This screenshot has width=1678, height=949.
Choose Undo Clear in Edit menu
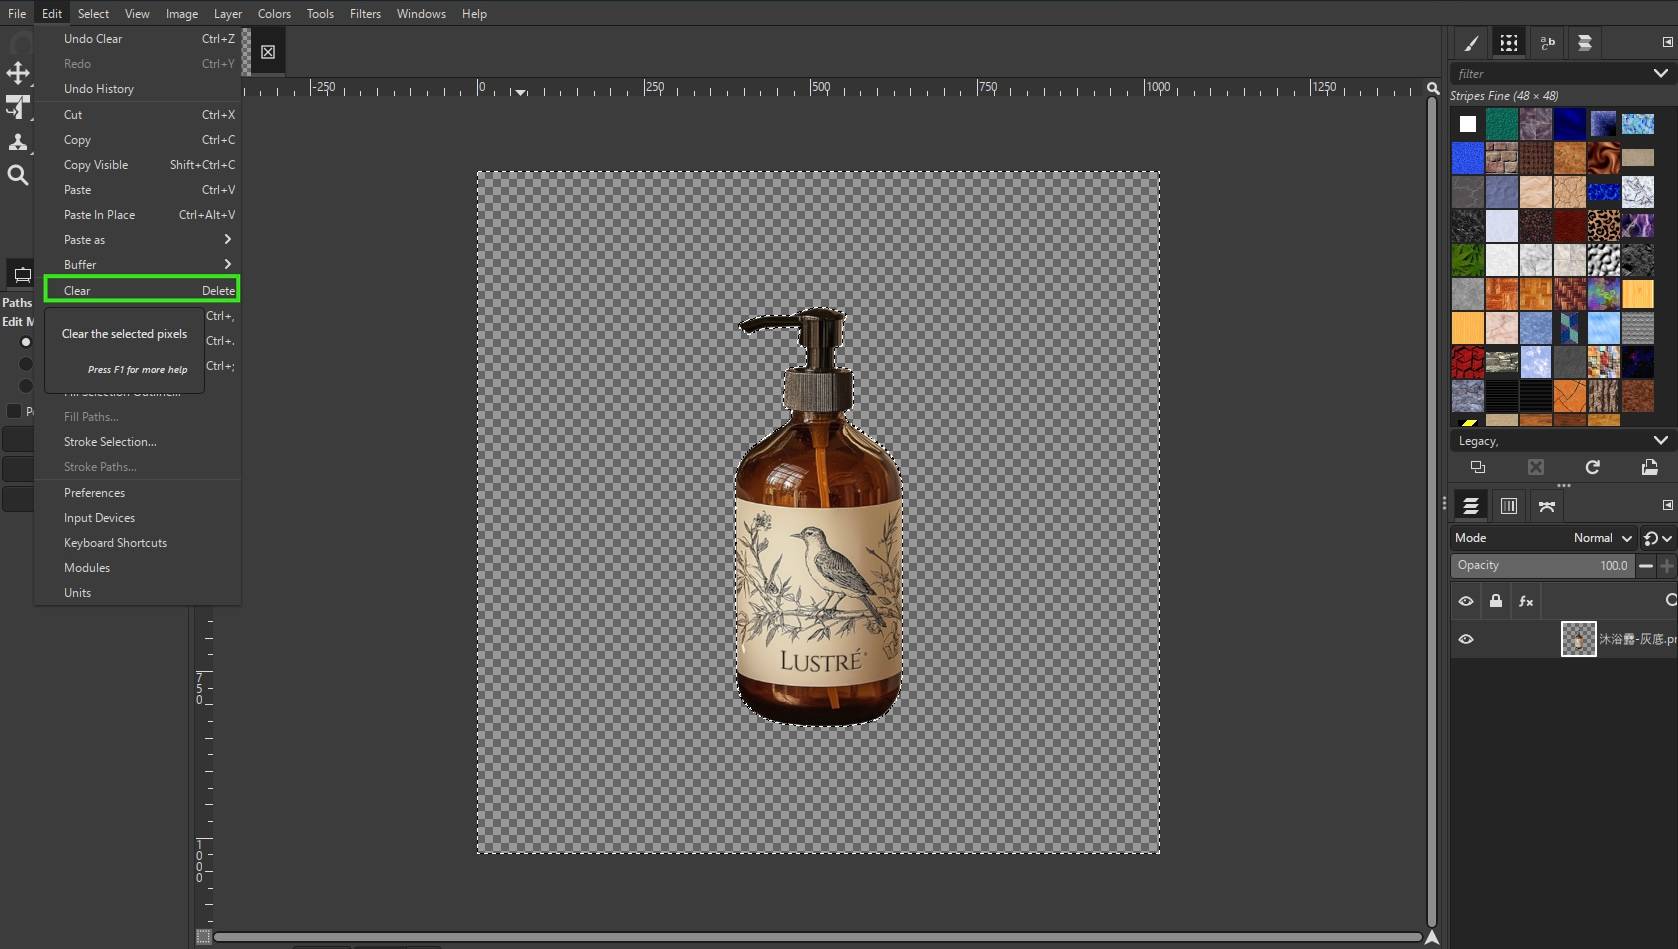point(138,39)
